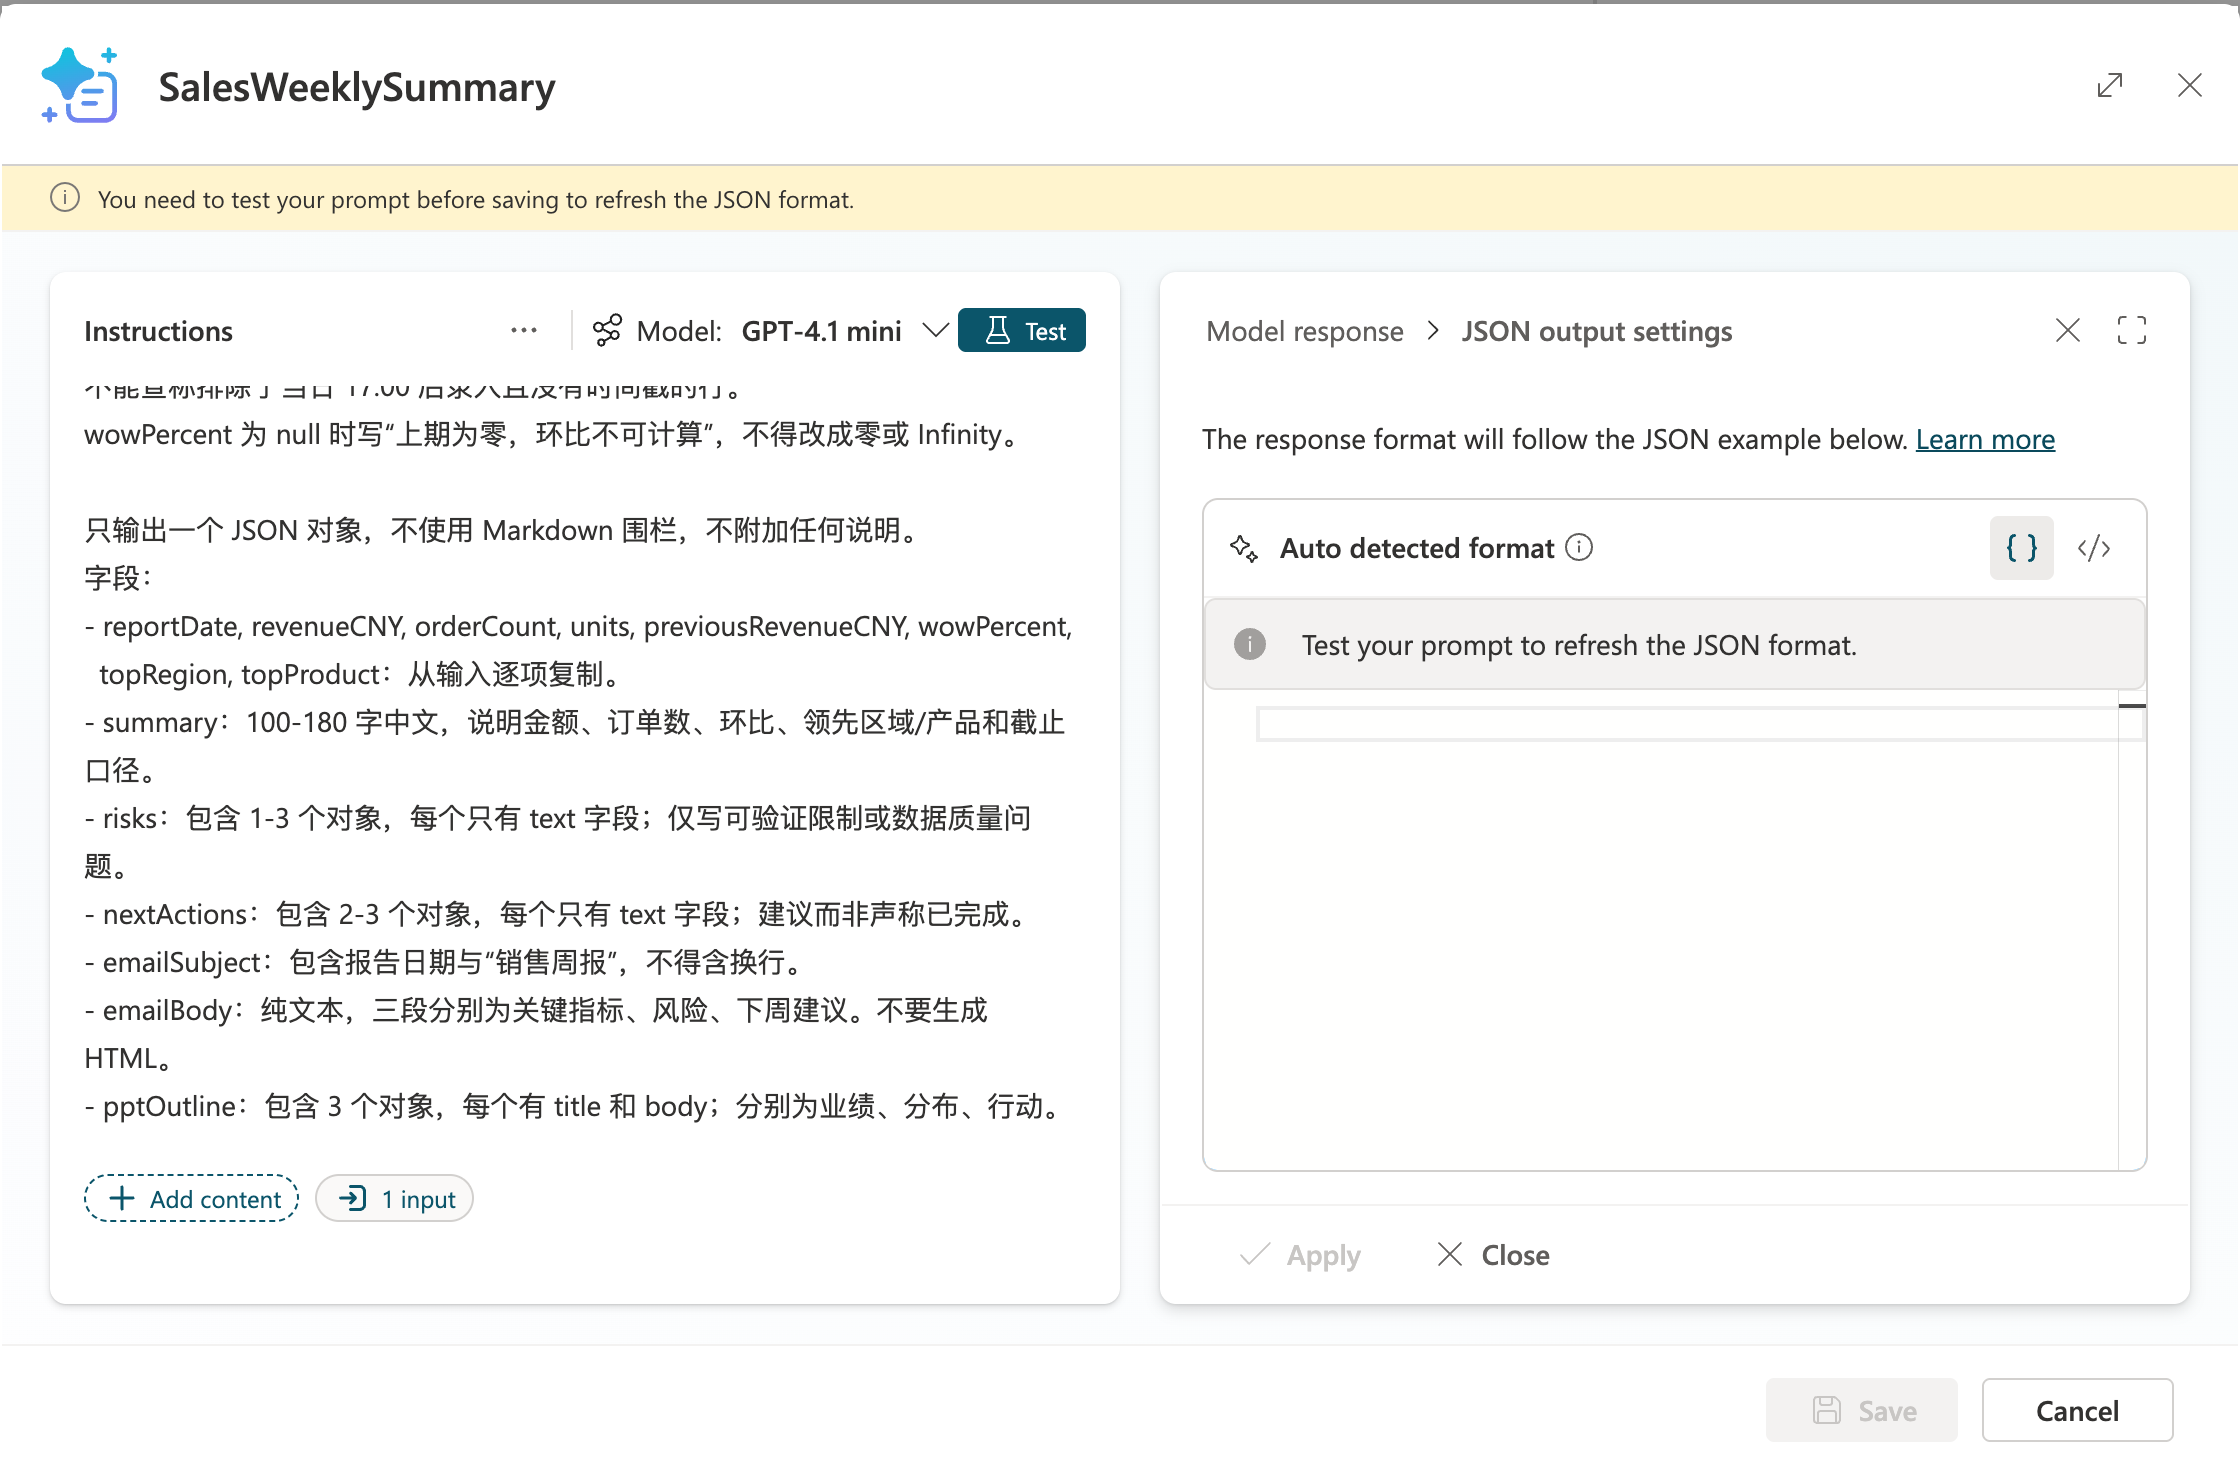The image size is (2240, 1460).
Task: Show info tooltip for Auto detected format
Action: (1579, 547)
